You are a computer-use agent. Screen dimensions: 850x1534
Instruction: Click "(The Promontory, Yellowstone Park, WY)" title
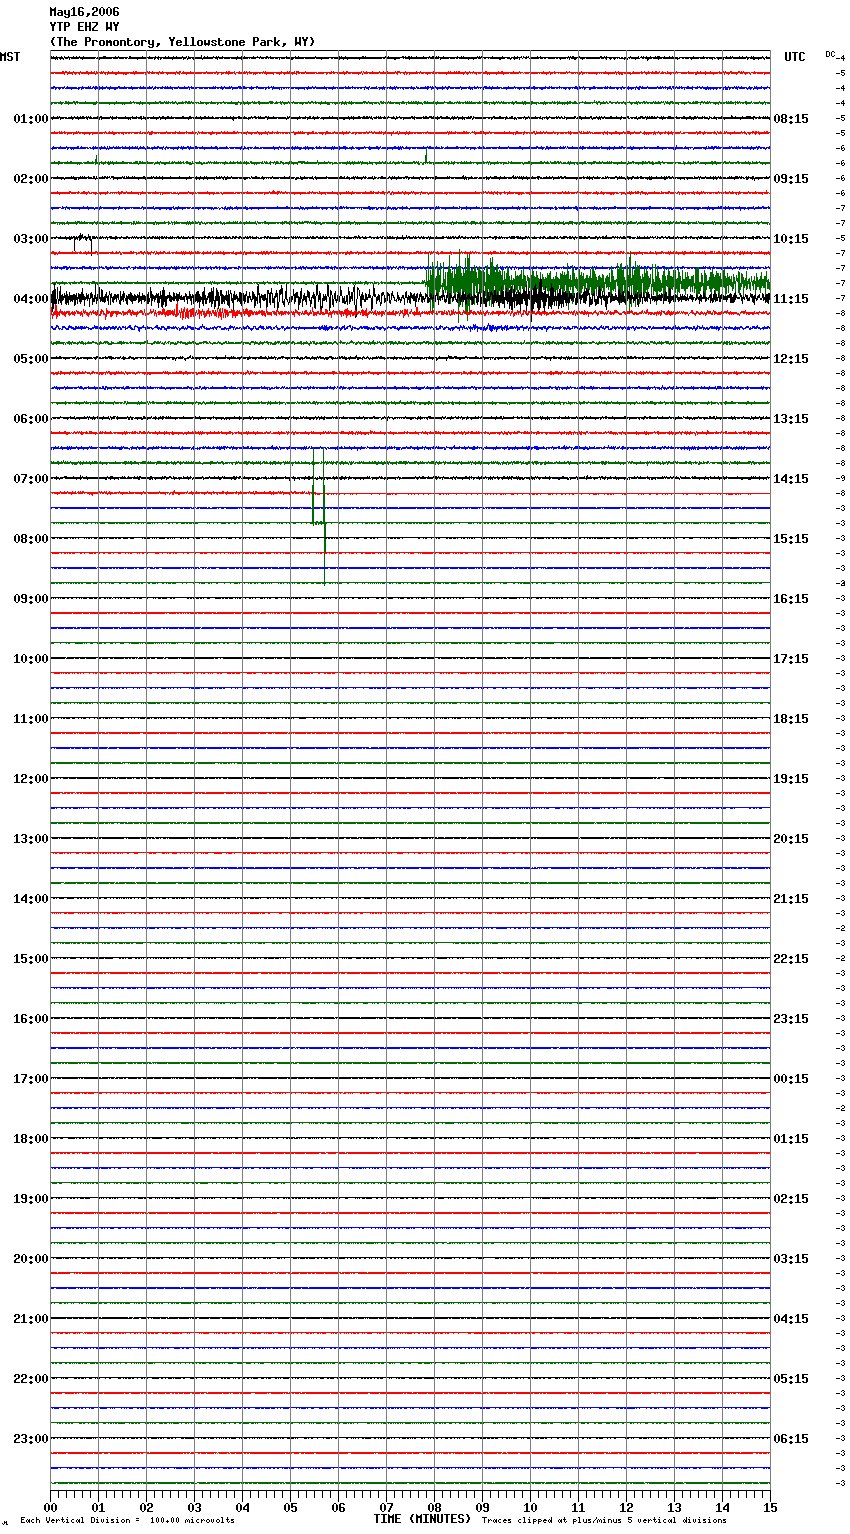[x=182, y=42]
